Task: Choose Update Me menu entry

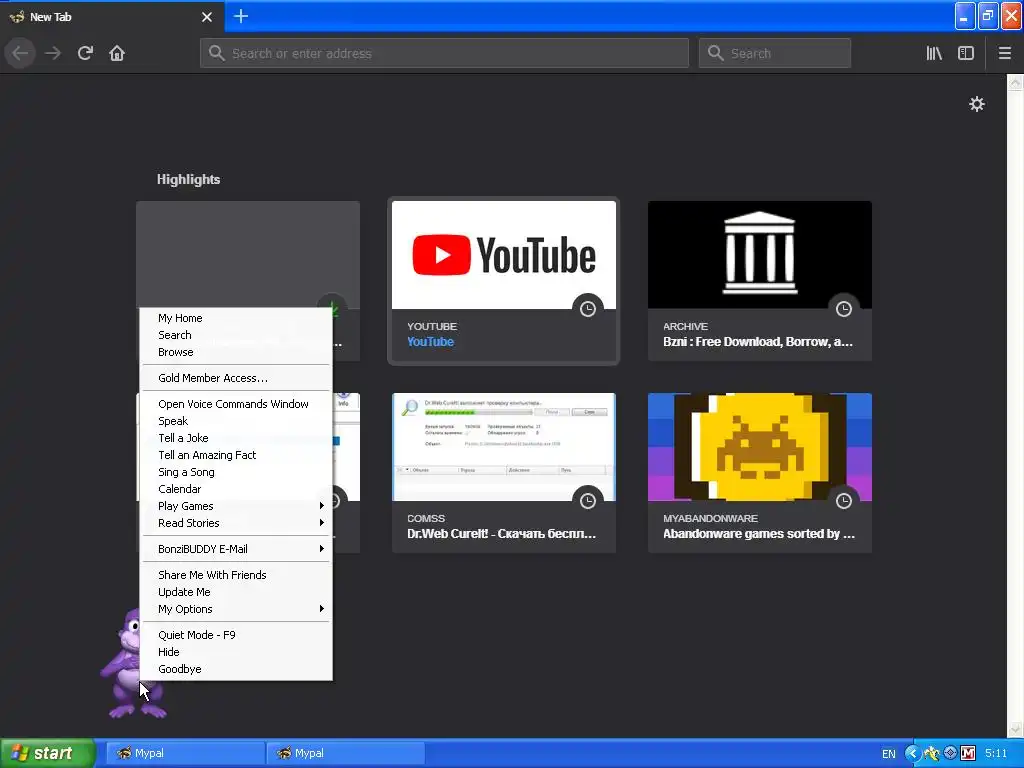Action: 236,592
